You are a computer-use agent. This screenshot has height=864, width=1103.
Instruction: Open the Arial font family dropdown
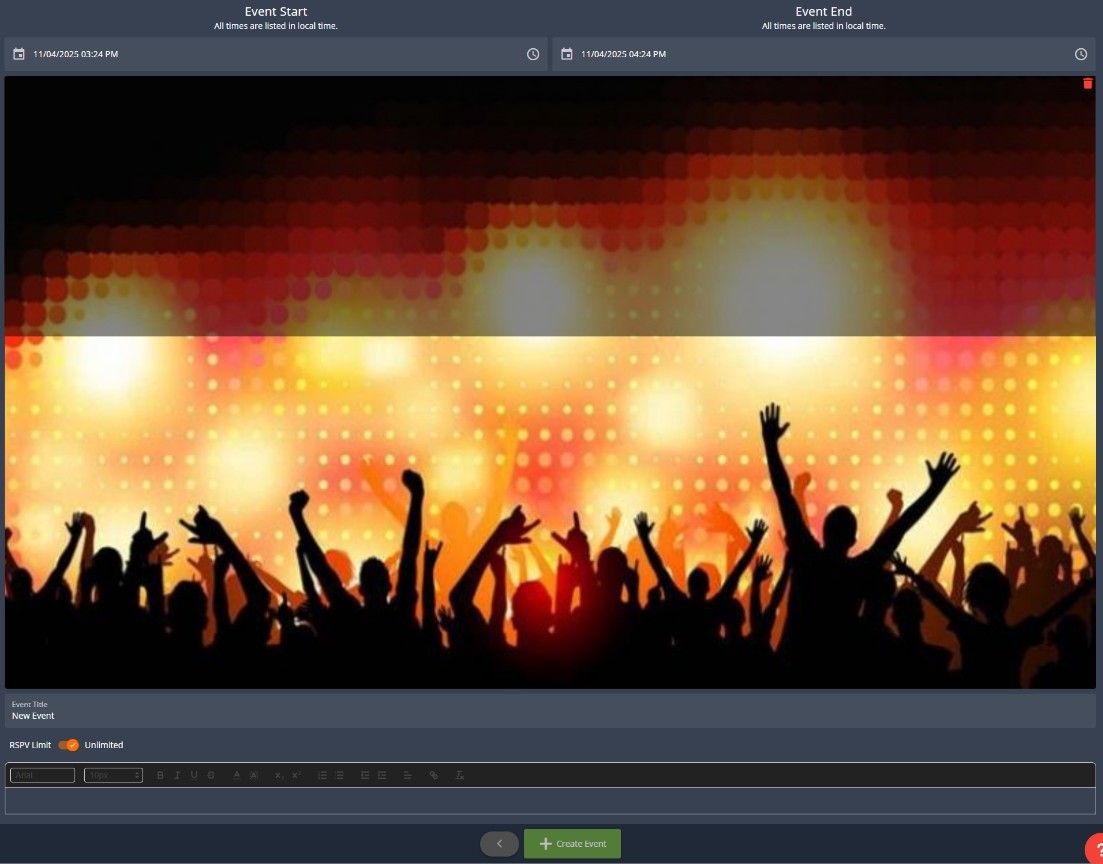point(42,775)
